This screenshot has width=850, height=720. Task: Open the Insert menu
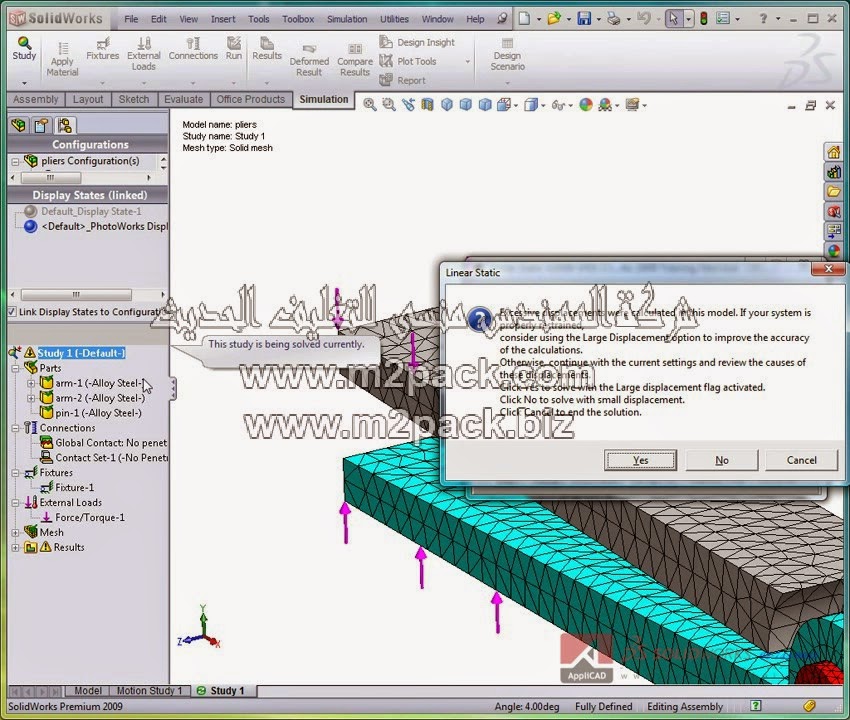tap(223, 19)
